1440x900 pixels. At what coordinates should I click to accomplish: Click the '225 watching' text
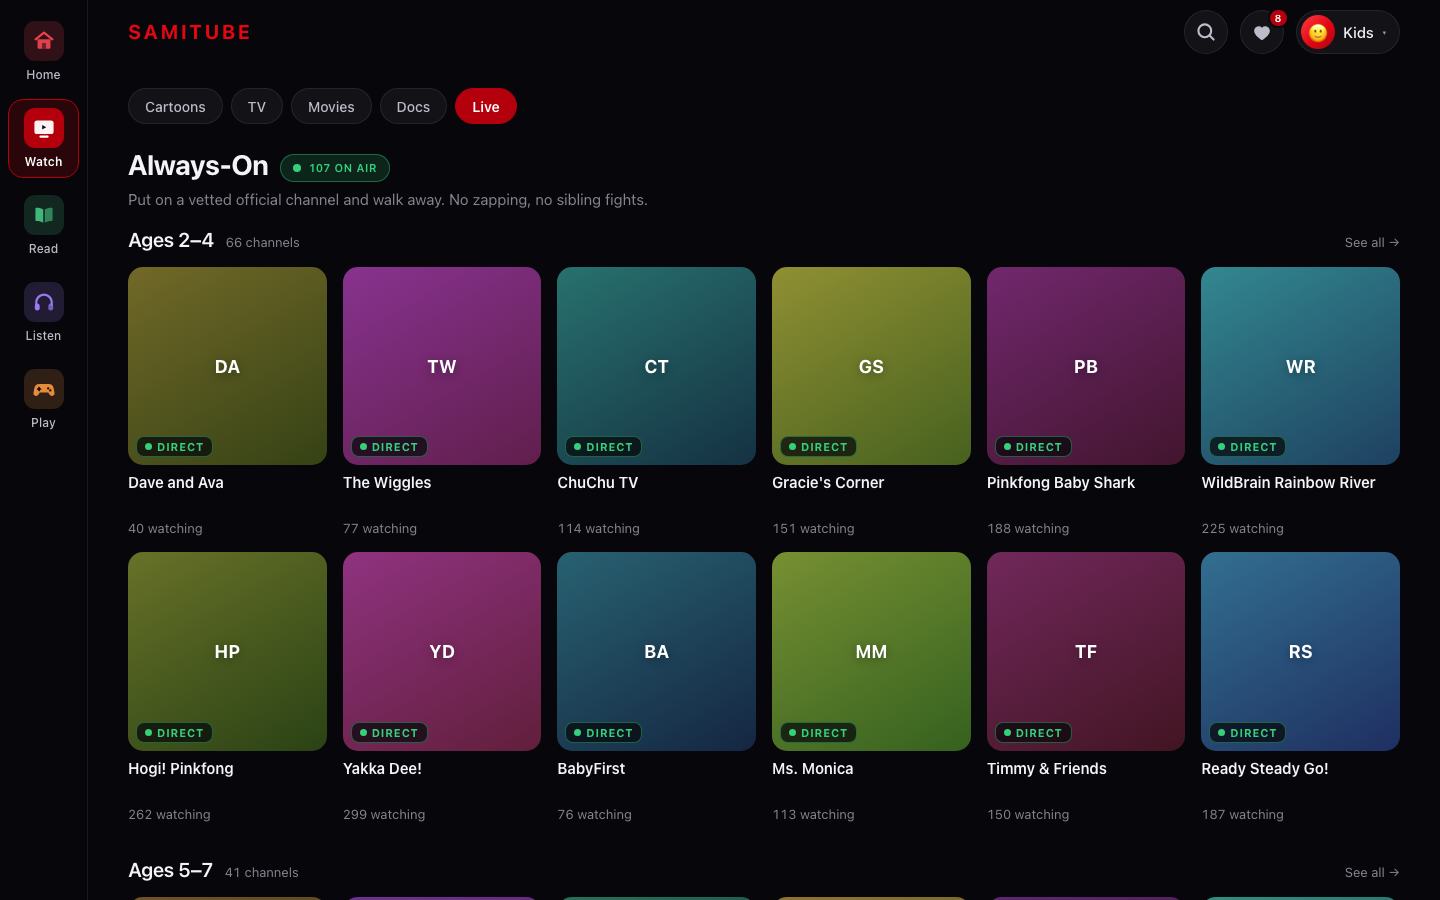(x=1242, y=529)
